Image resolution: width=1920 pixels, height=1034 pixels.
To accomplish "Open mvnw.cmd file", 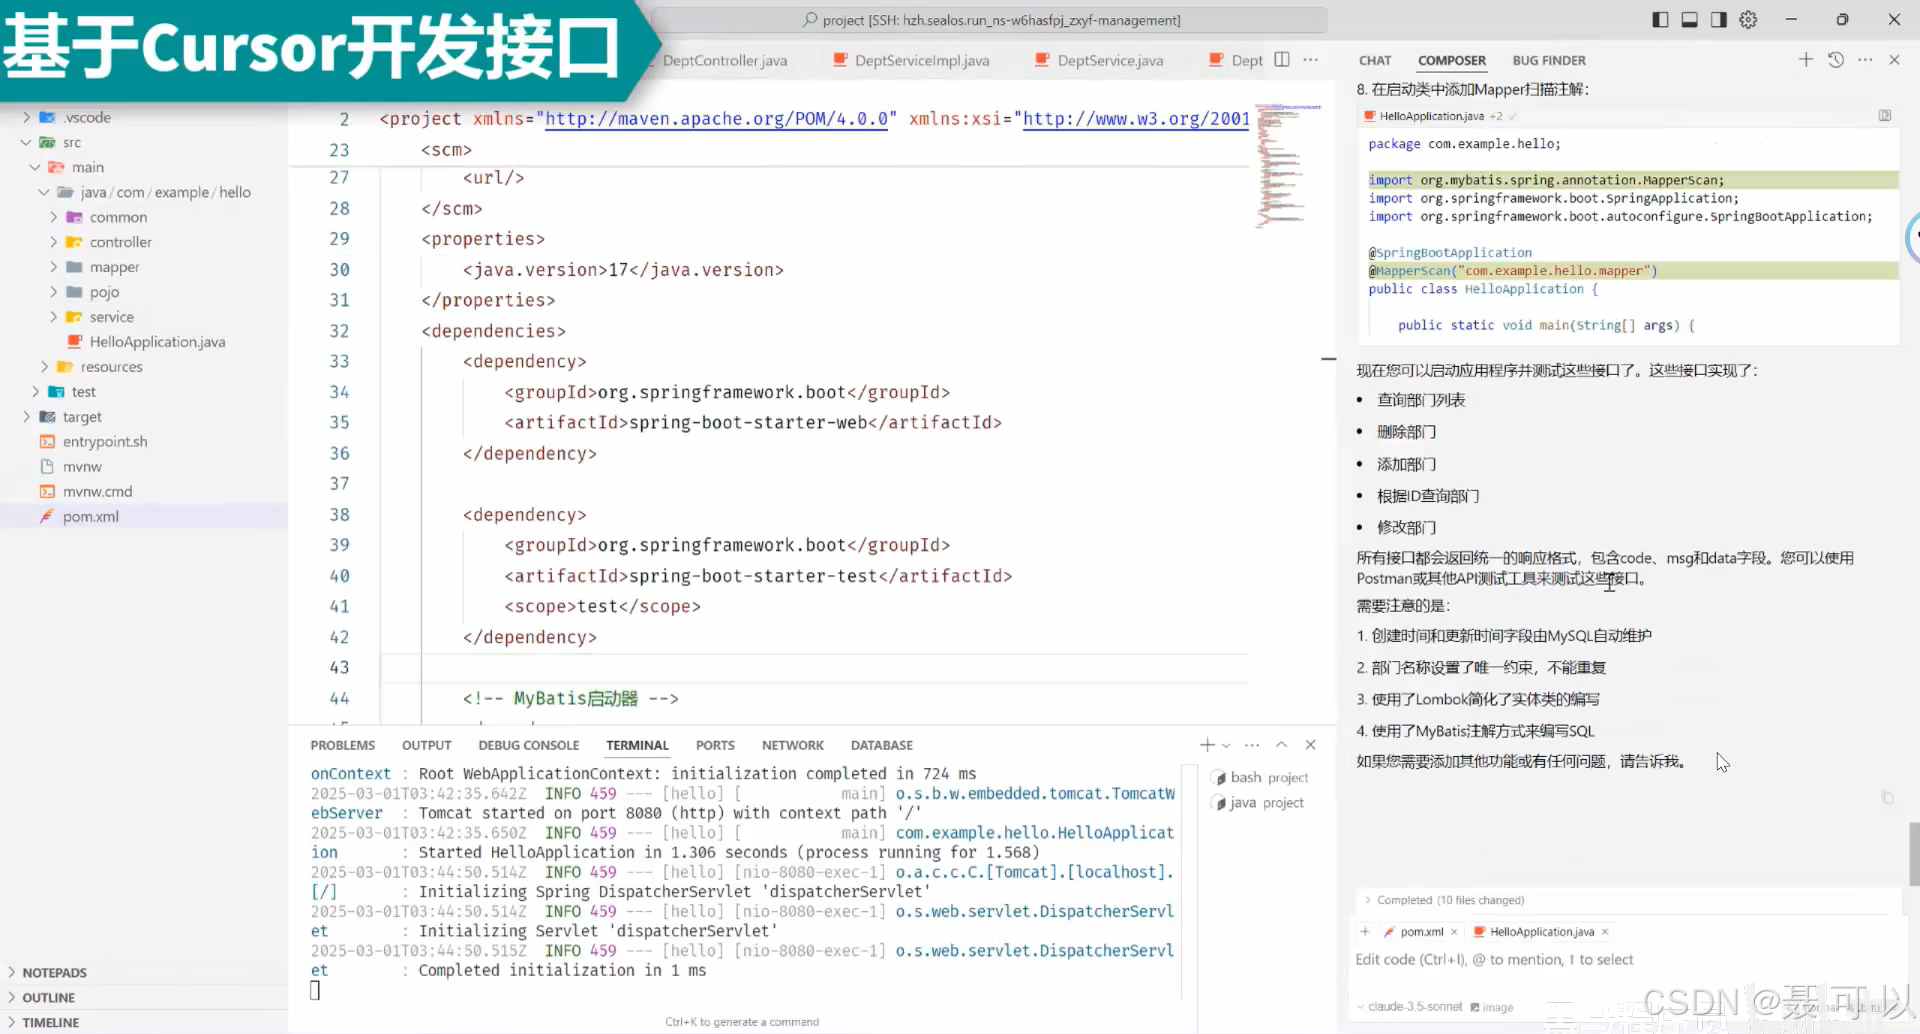I will tap(98, 492).
